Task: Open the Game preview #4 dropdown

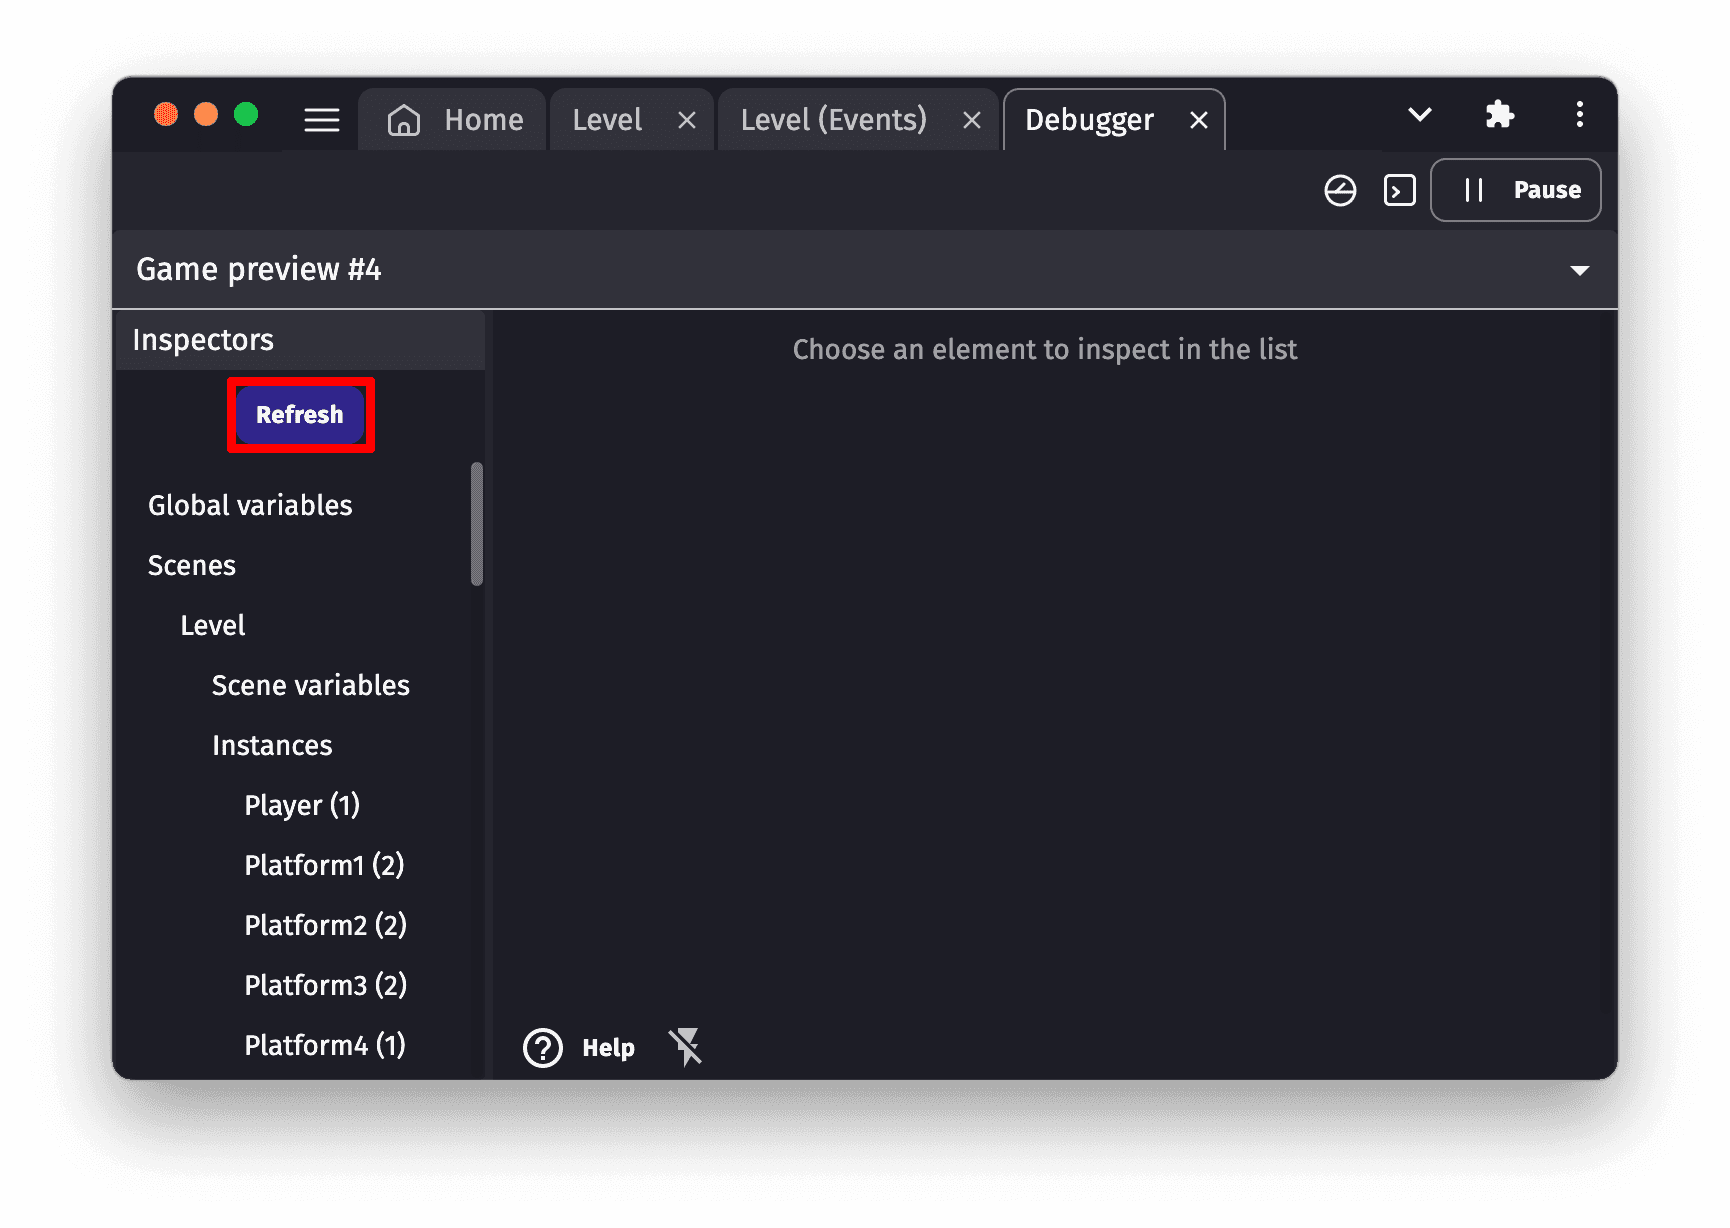Action: click(x=1579, y=270)
